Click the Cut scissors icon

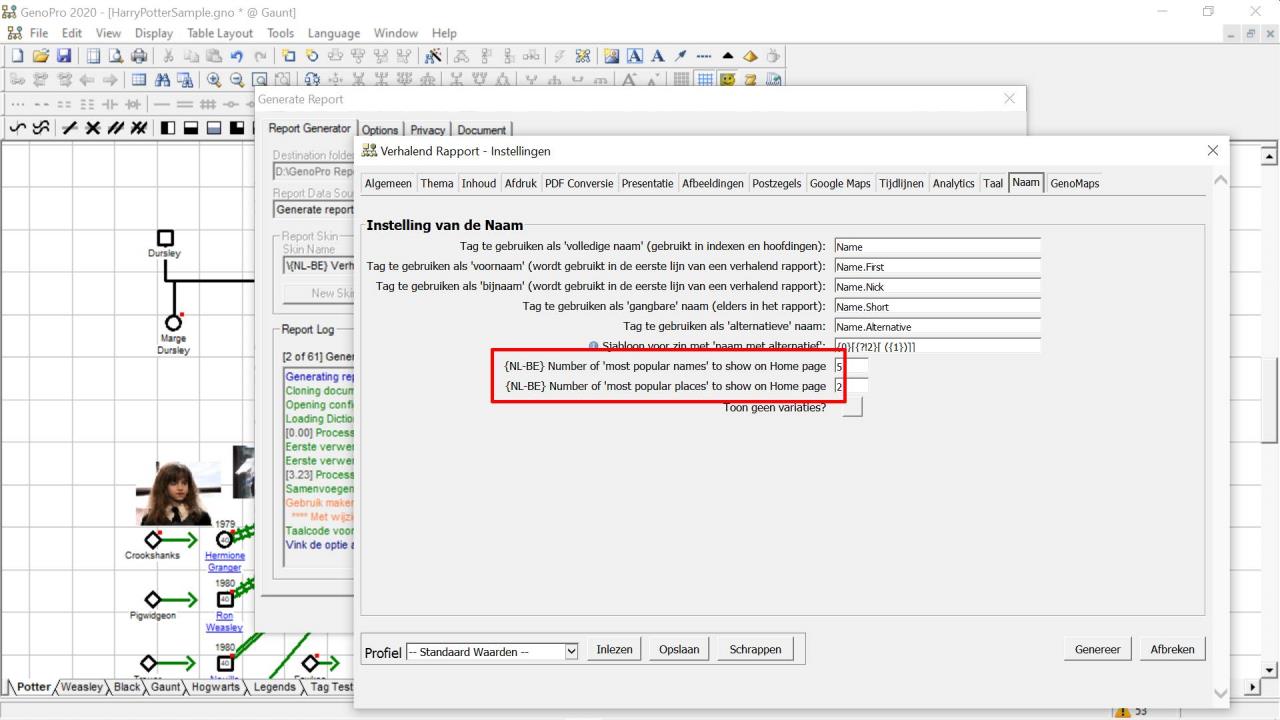click(168, 56)
